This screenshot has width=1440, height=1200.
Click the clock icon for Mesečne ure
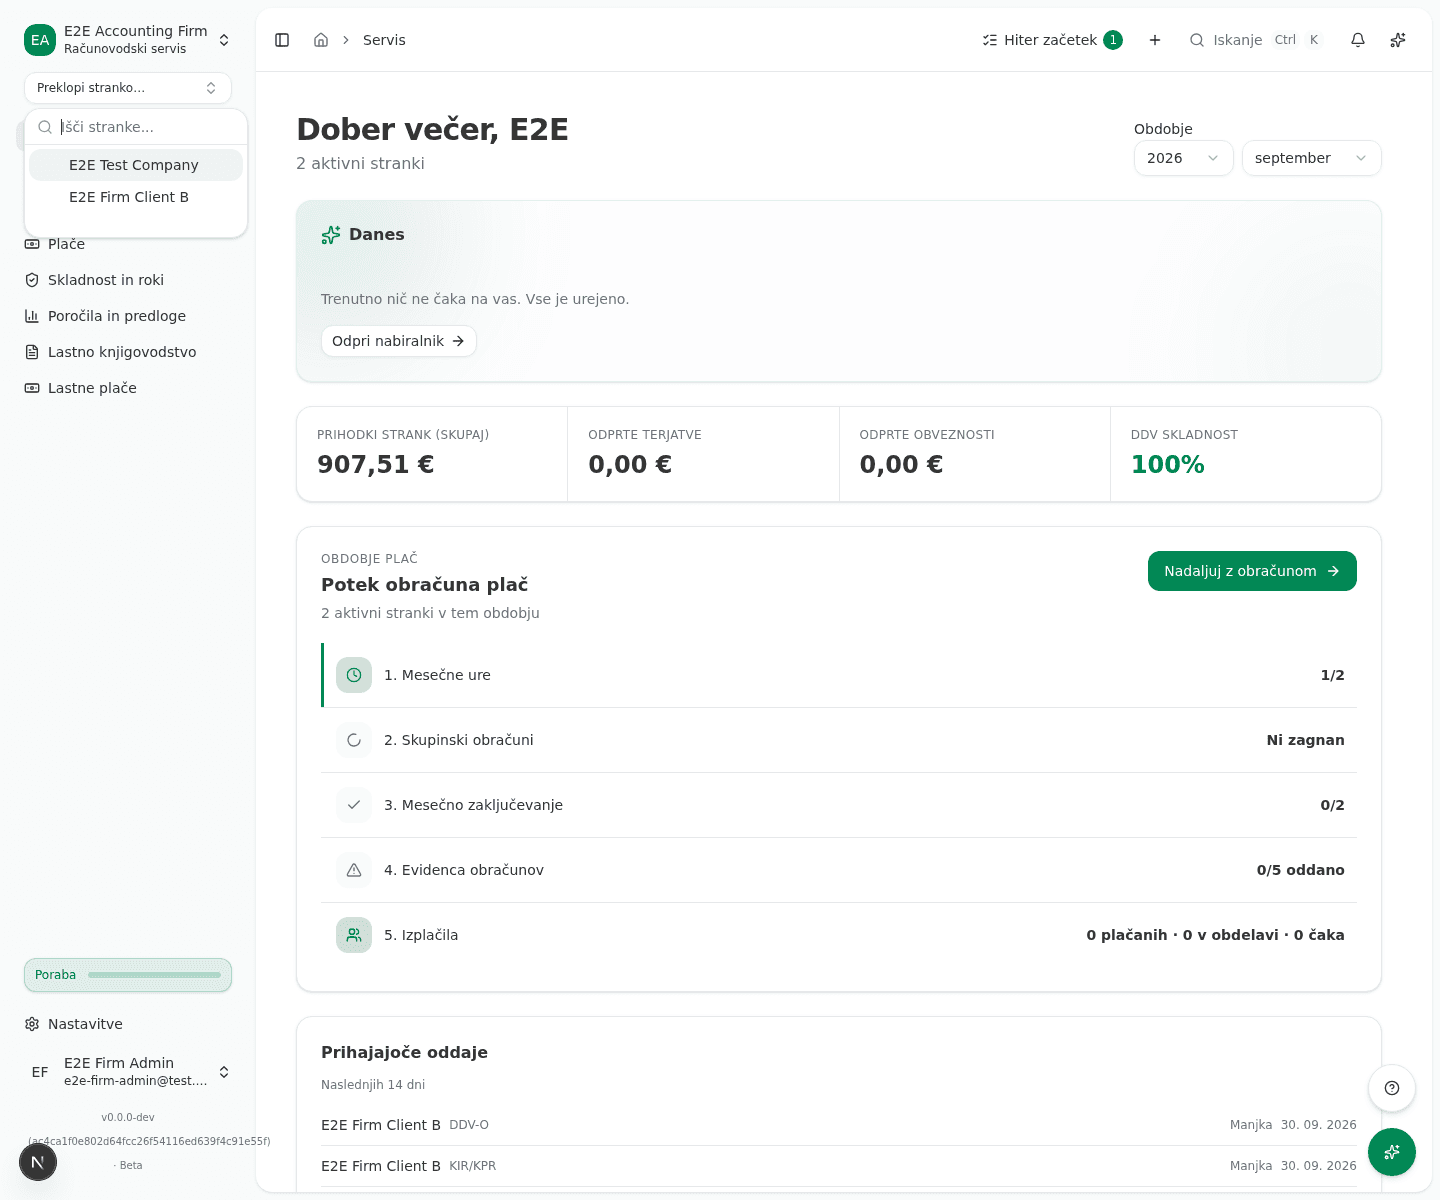coord(354,675)
